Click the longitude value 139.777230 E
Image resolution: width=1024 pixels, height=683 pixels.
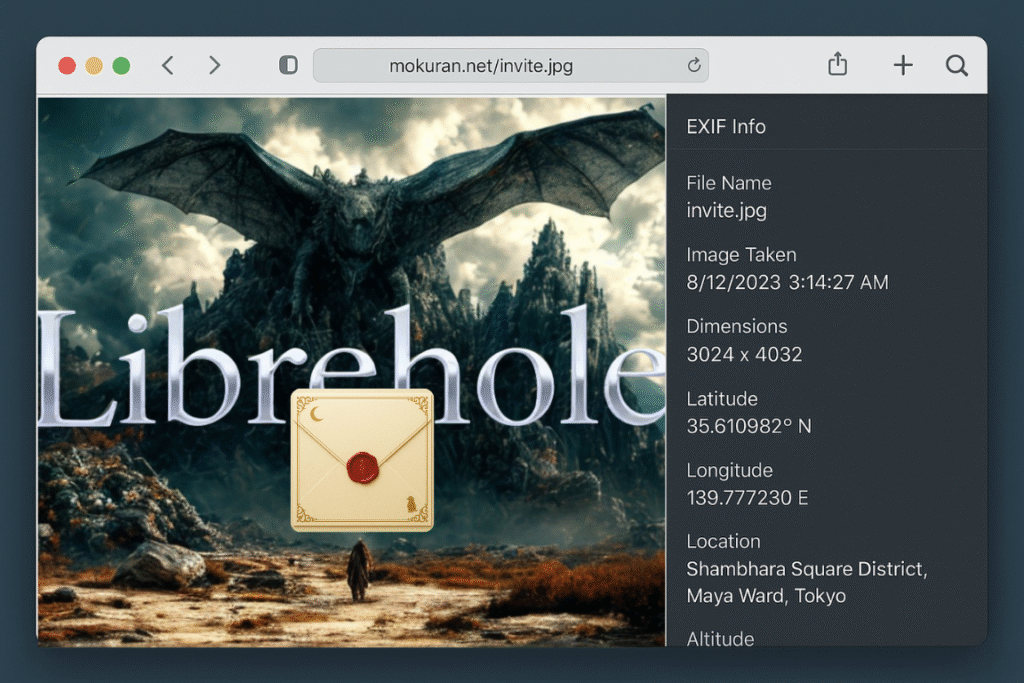click(x=746, y=498)
